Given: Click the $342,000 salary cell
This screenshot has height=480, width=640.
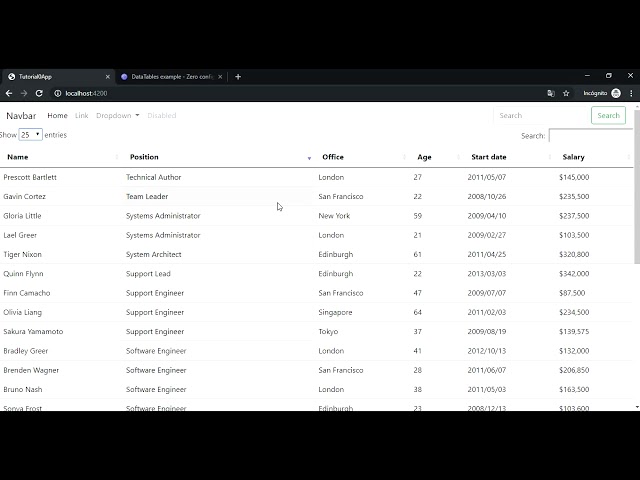Looking at the screenshot, I should click(574, 274).
